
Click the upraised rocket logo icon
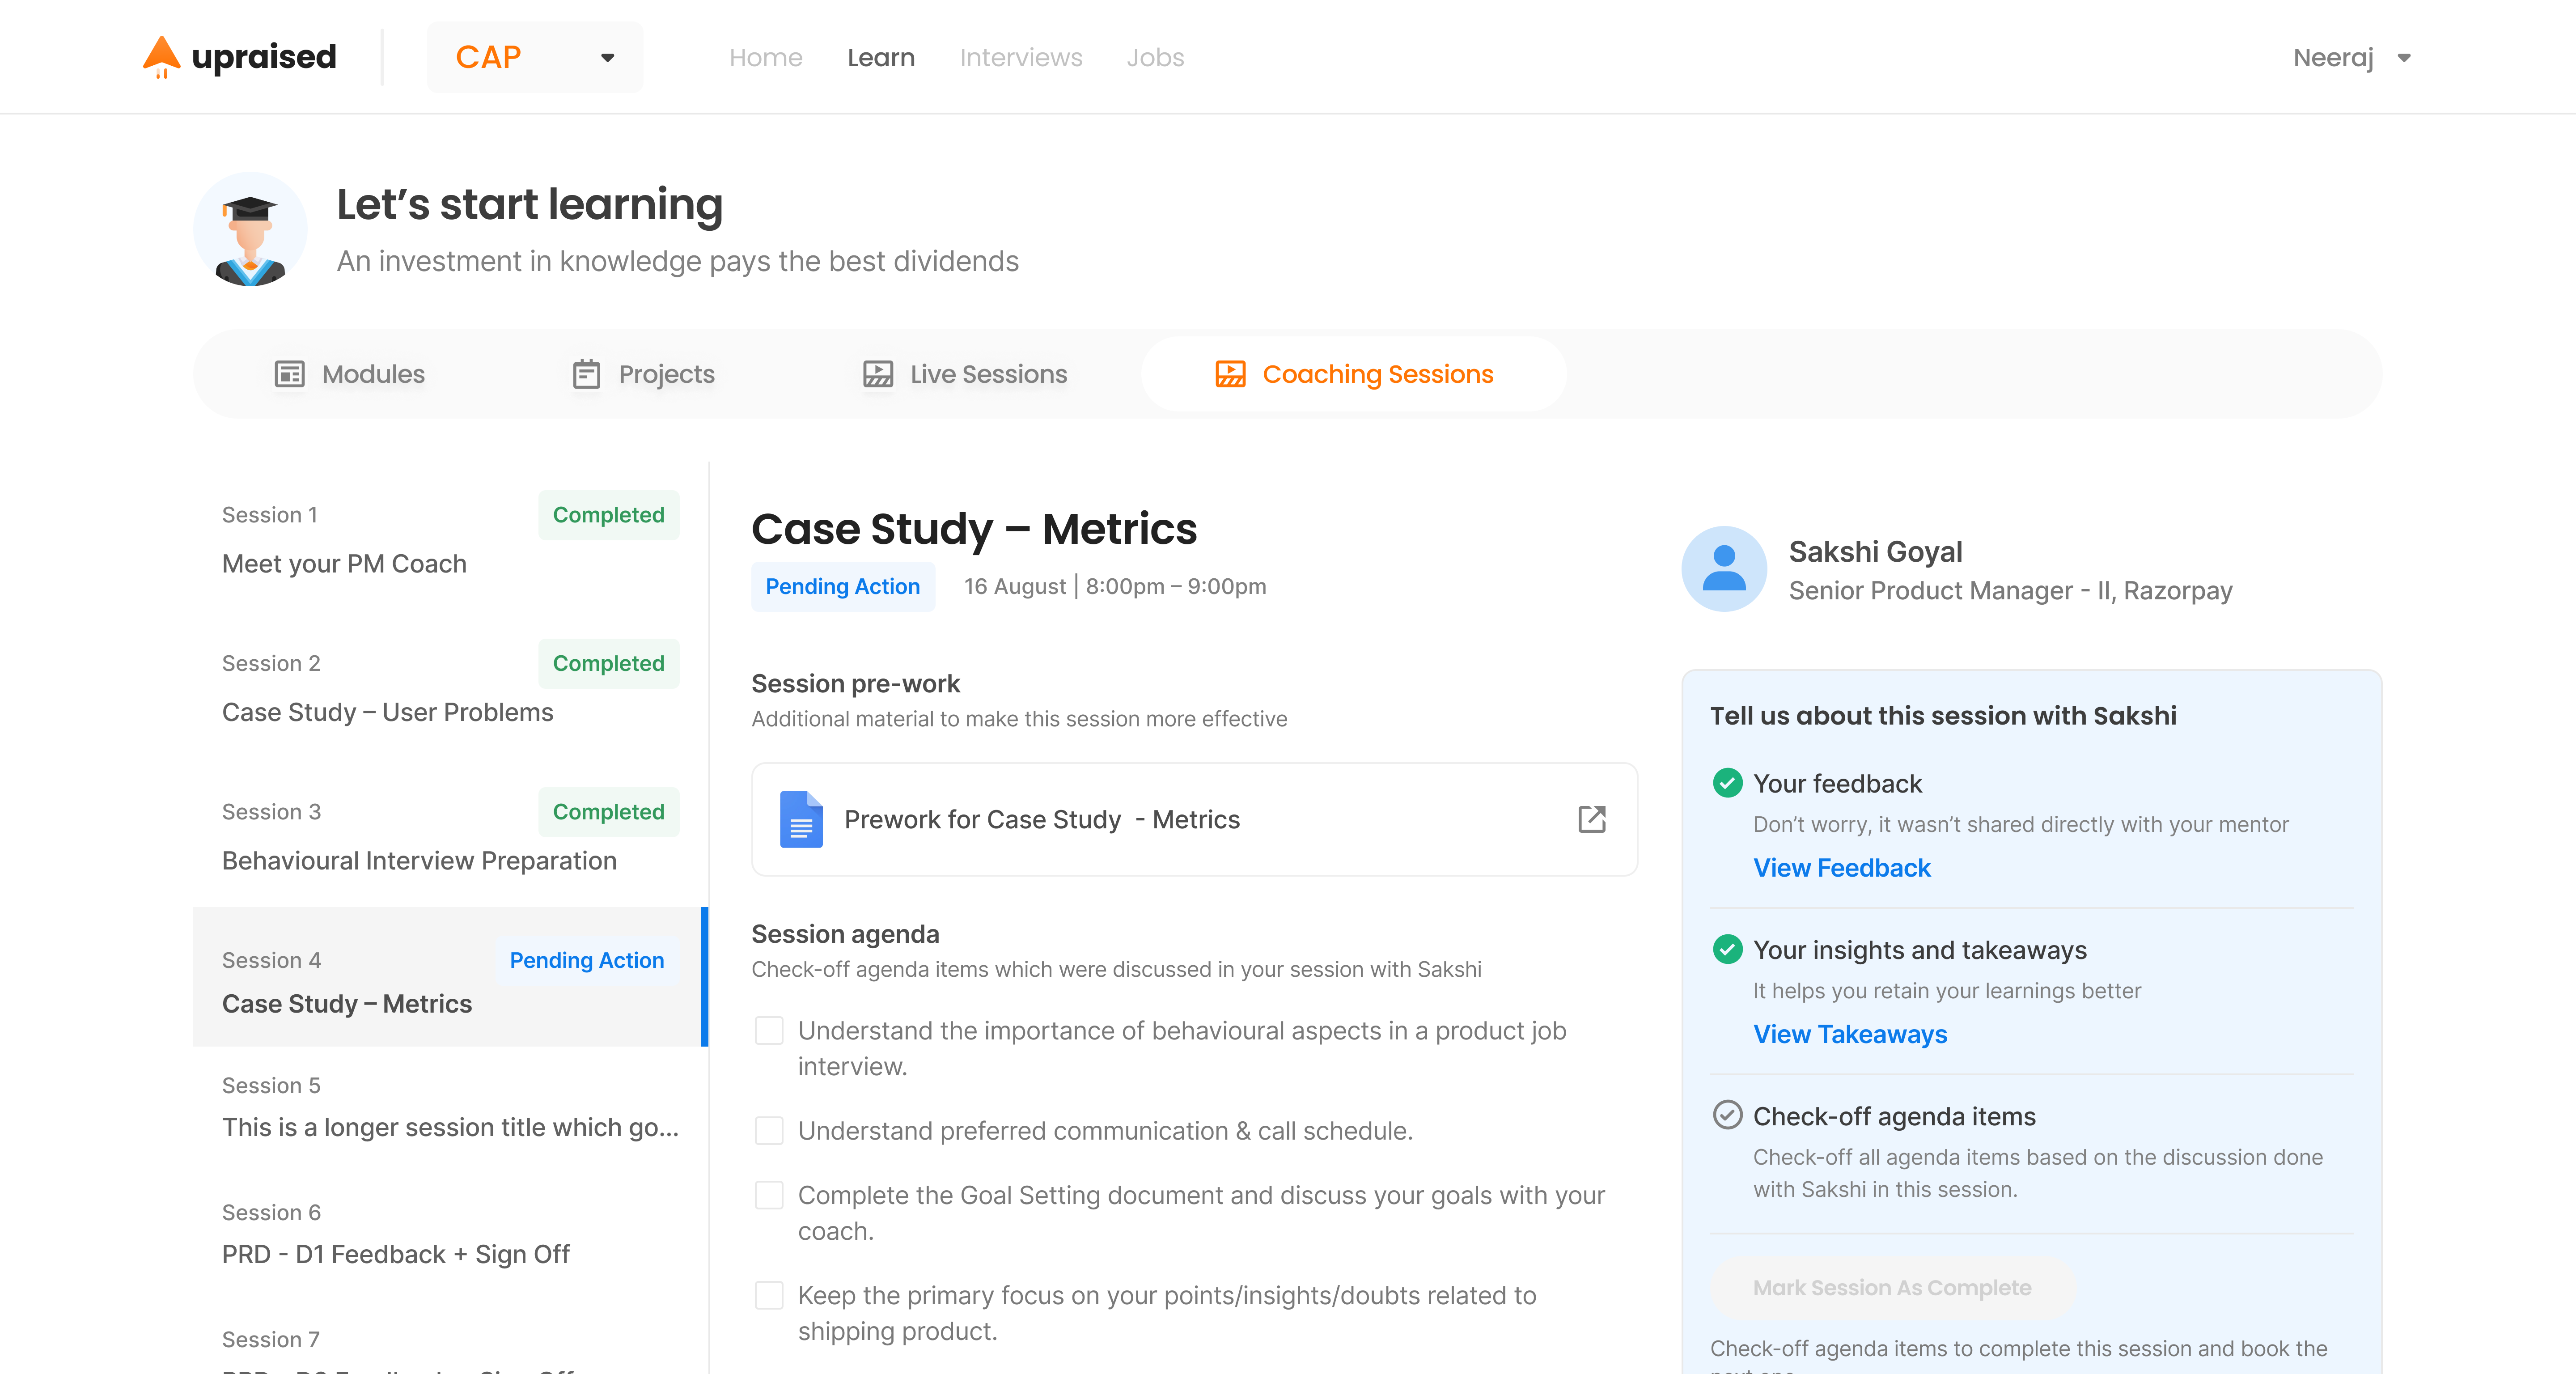pyautogui.click(x=161, y=57)
